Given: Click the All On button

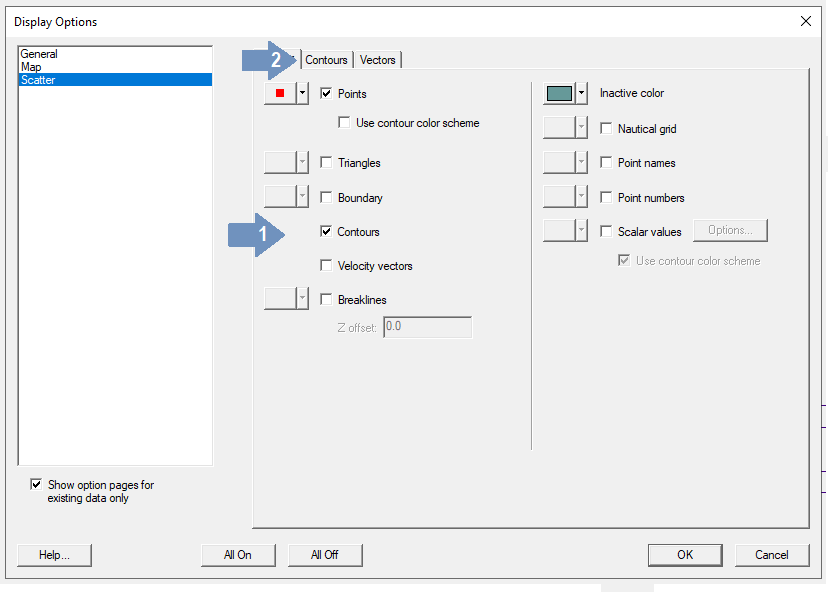Looking at the screenshot, I should pyautogui.click(x=238, y=555).
